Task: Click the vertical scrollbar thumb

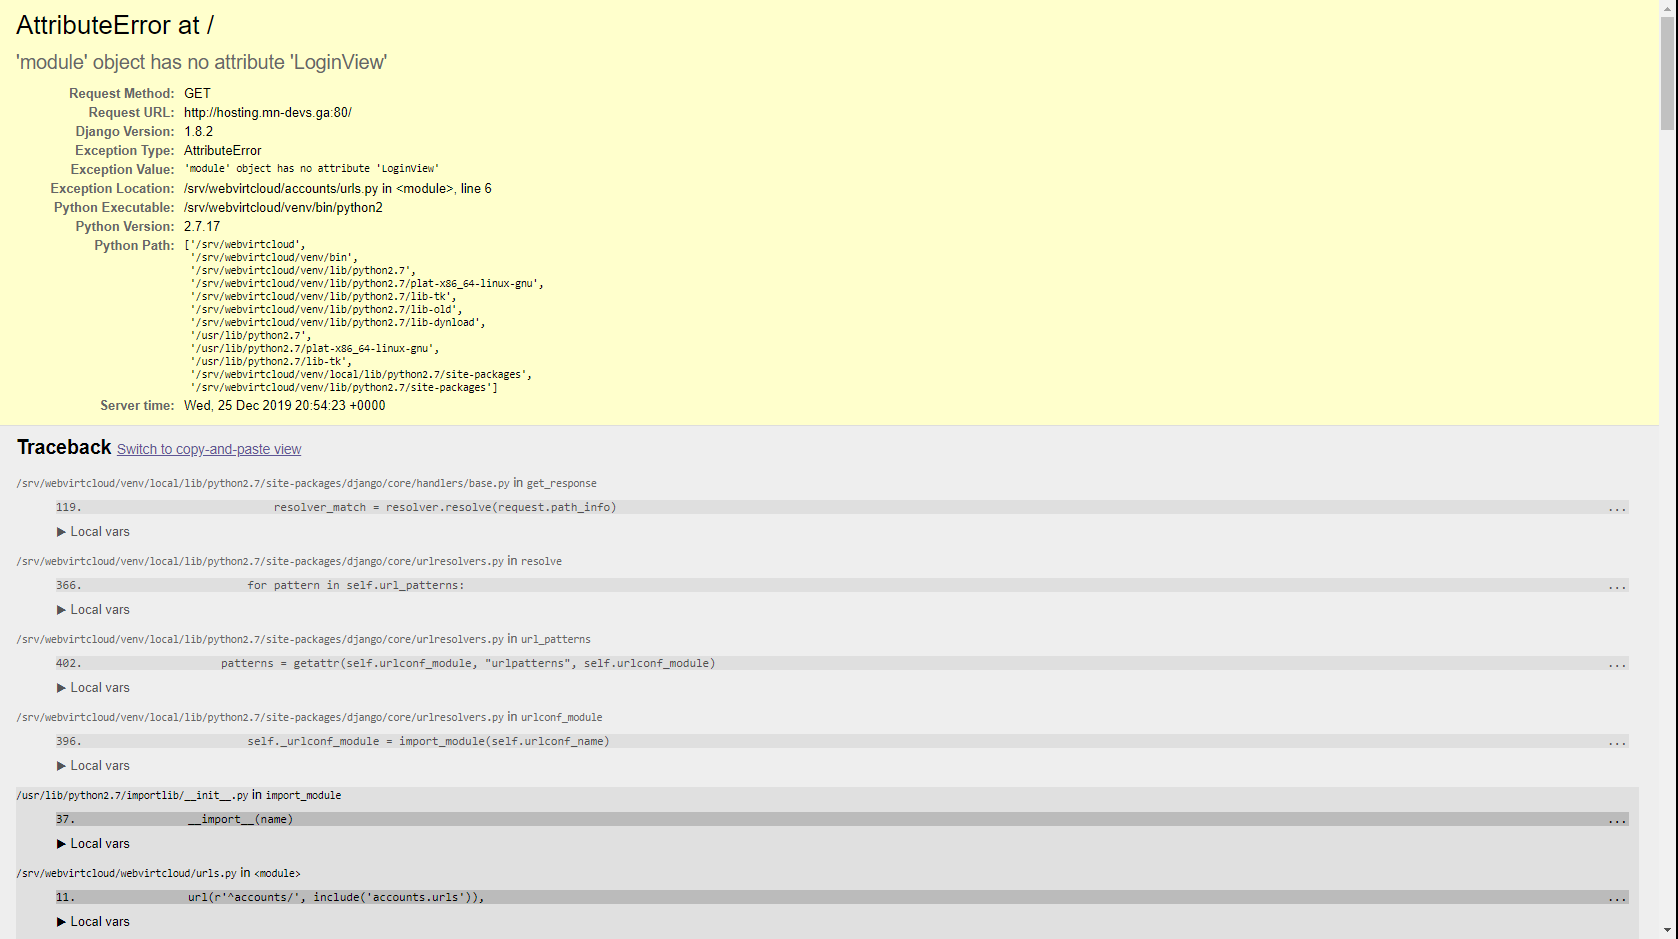Action: 1667,73
